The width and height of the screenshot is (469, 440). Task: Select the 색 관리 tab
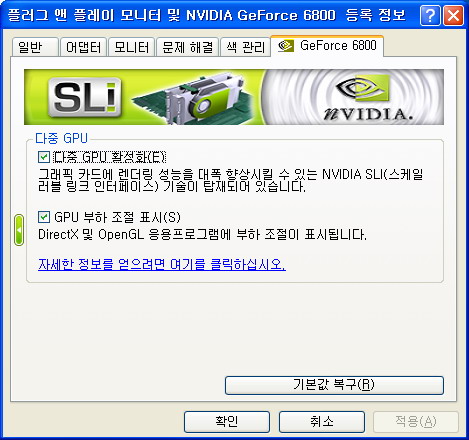pyautogui.click(x=245, y=47)
